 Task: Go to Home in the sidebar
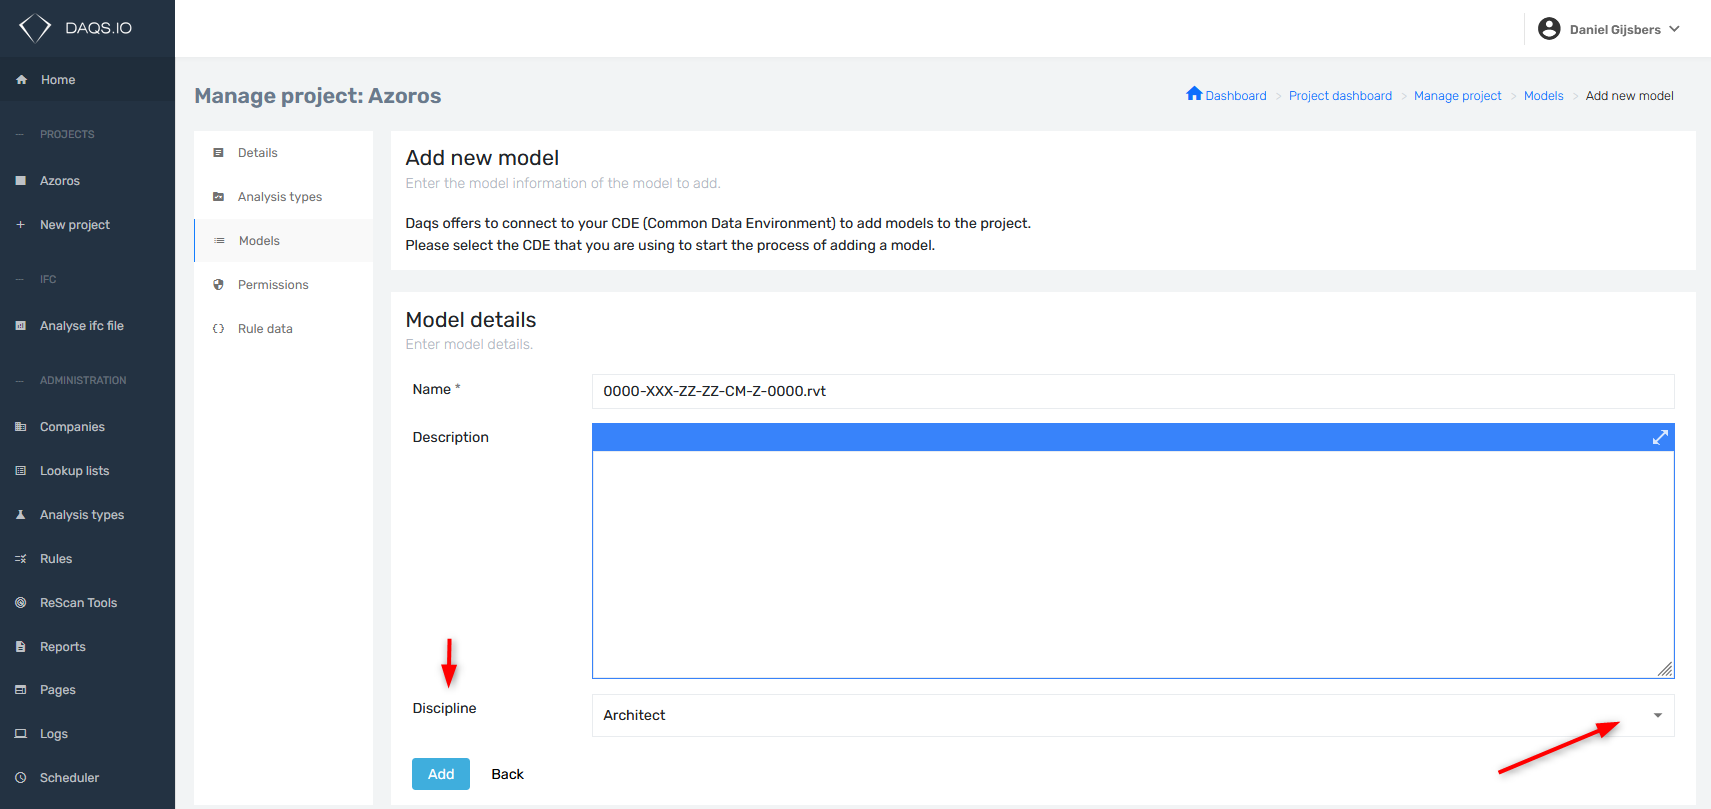click(87, 80)
